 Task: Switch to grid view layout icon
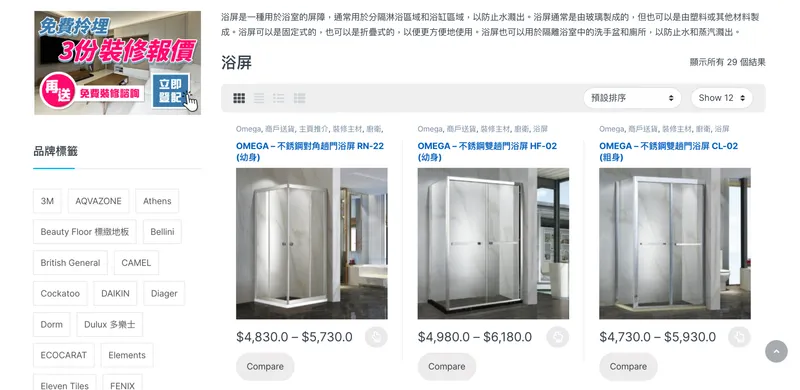[x=239, y=98]
